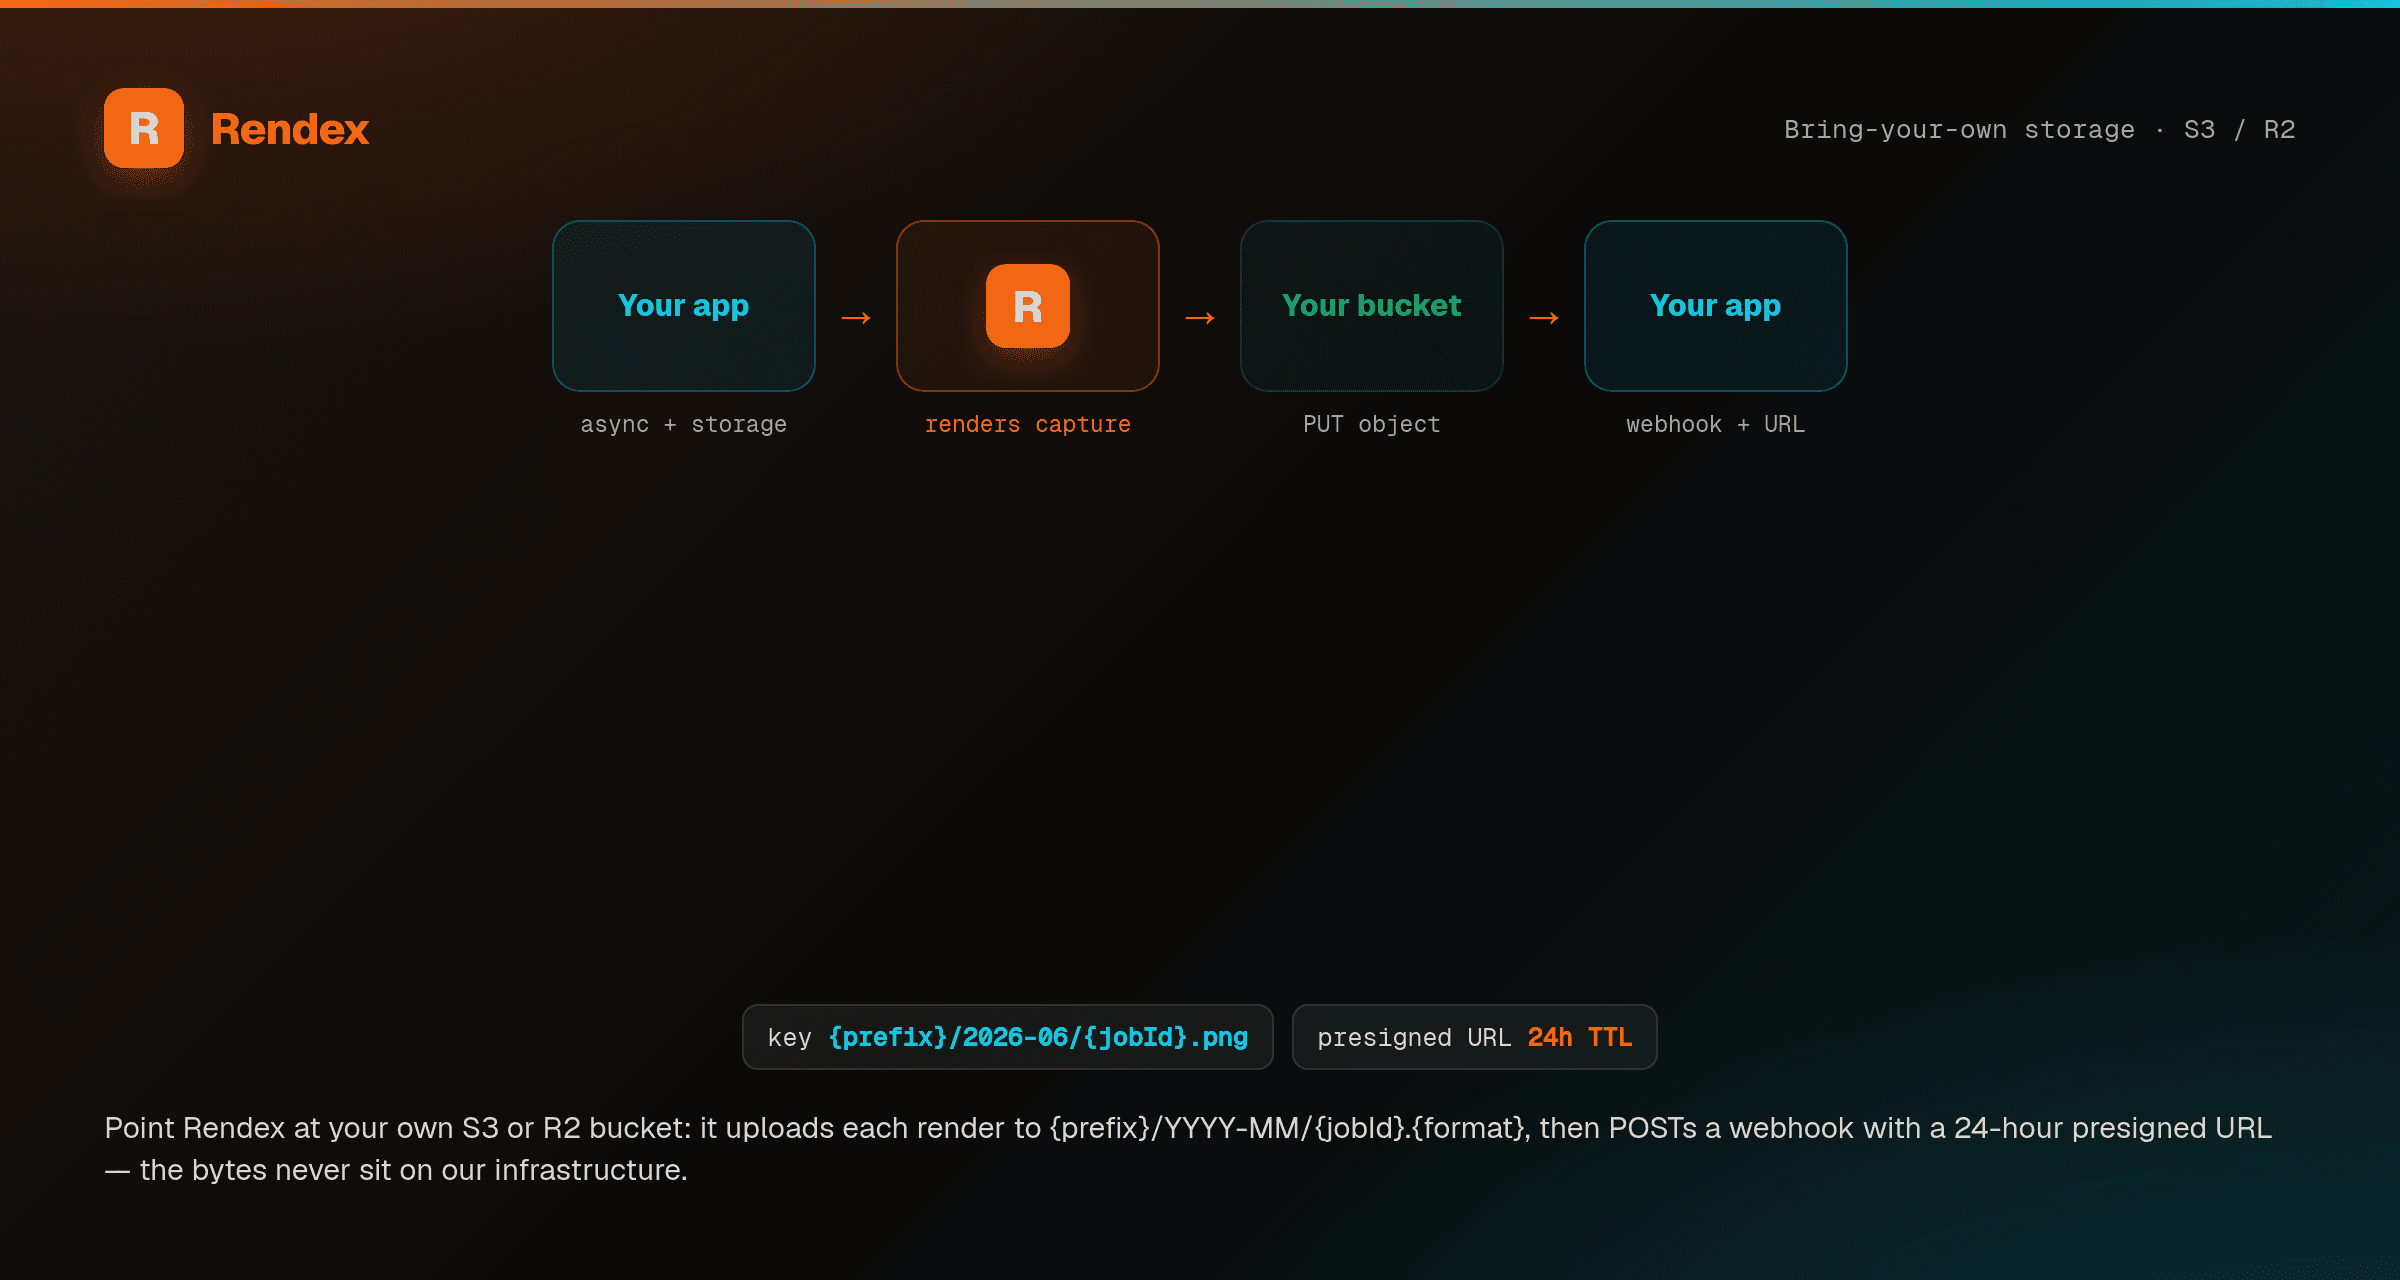
Task: Select the 'Your app' card above 'webhook + URL'
Action: coord(1716,306)
